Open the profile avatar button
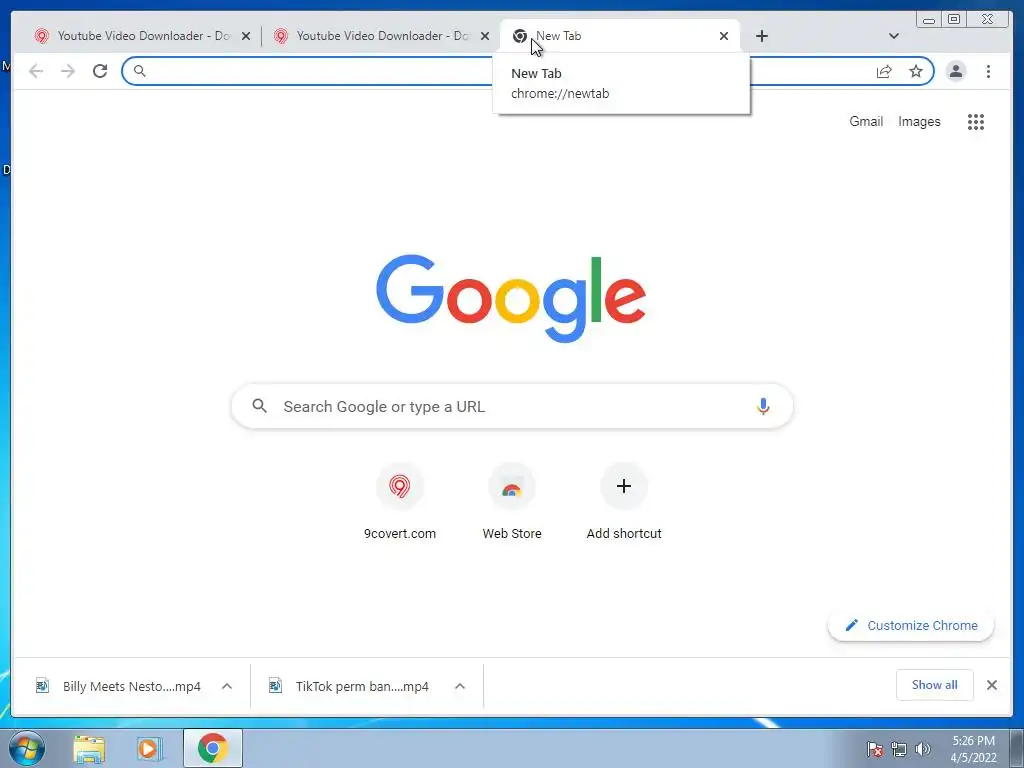This screenshot has width=1024, height=768. (955, 71)
